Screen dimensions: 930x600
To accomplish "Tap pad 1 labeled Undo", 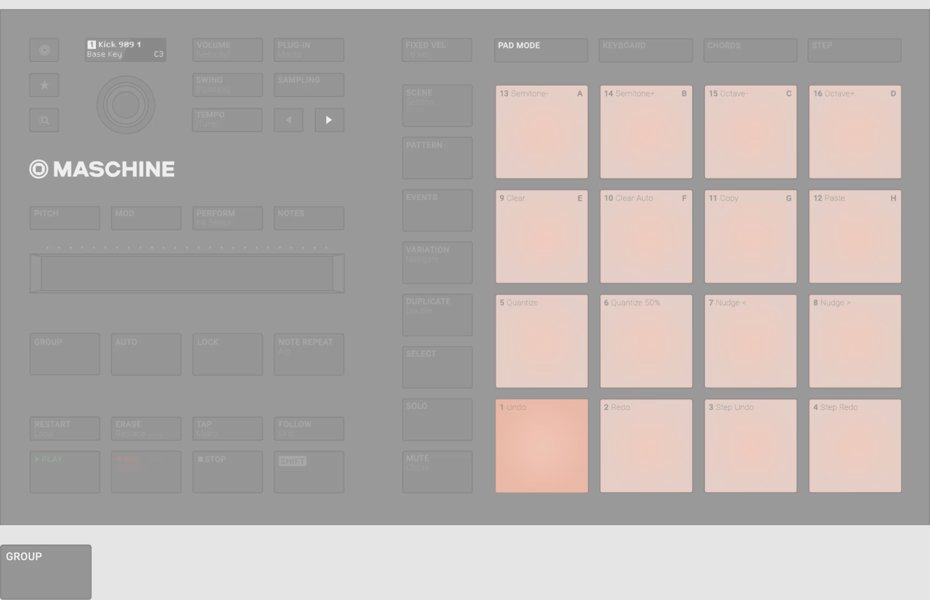I will pyautogui.click(x=541, y=446).
